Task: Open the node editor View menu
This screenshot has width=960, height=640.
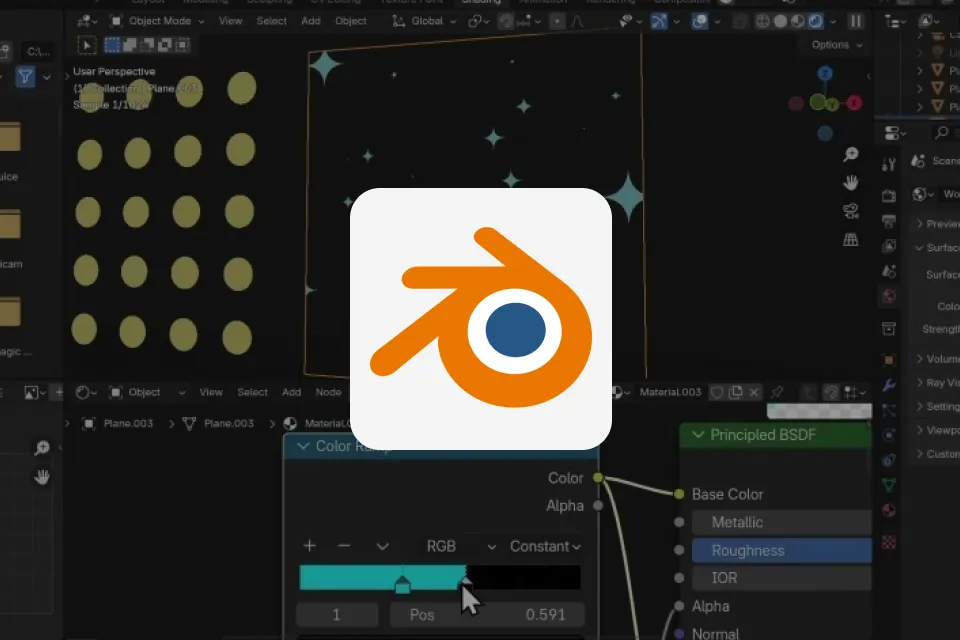Action: click(x=211, y=392)
